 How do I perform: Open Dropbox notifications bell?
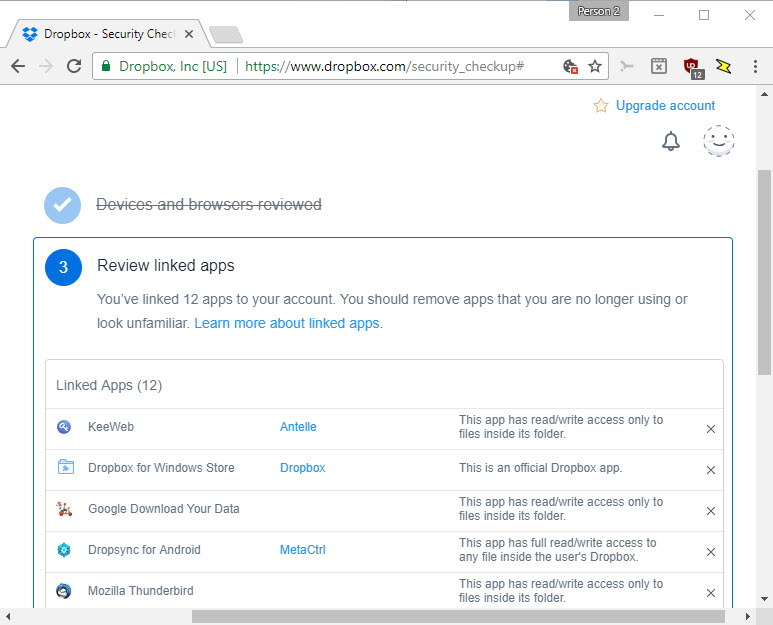[x=670, y=141]
